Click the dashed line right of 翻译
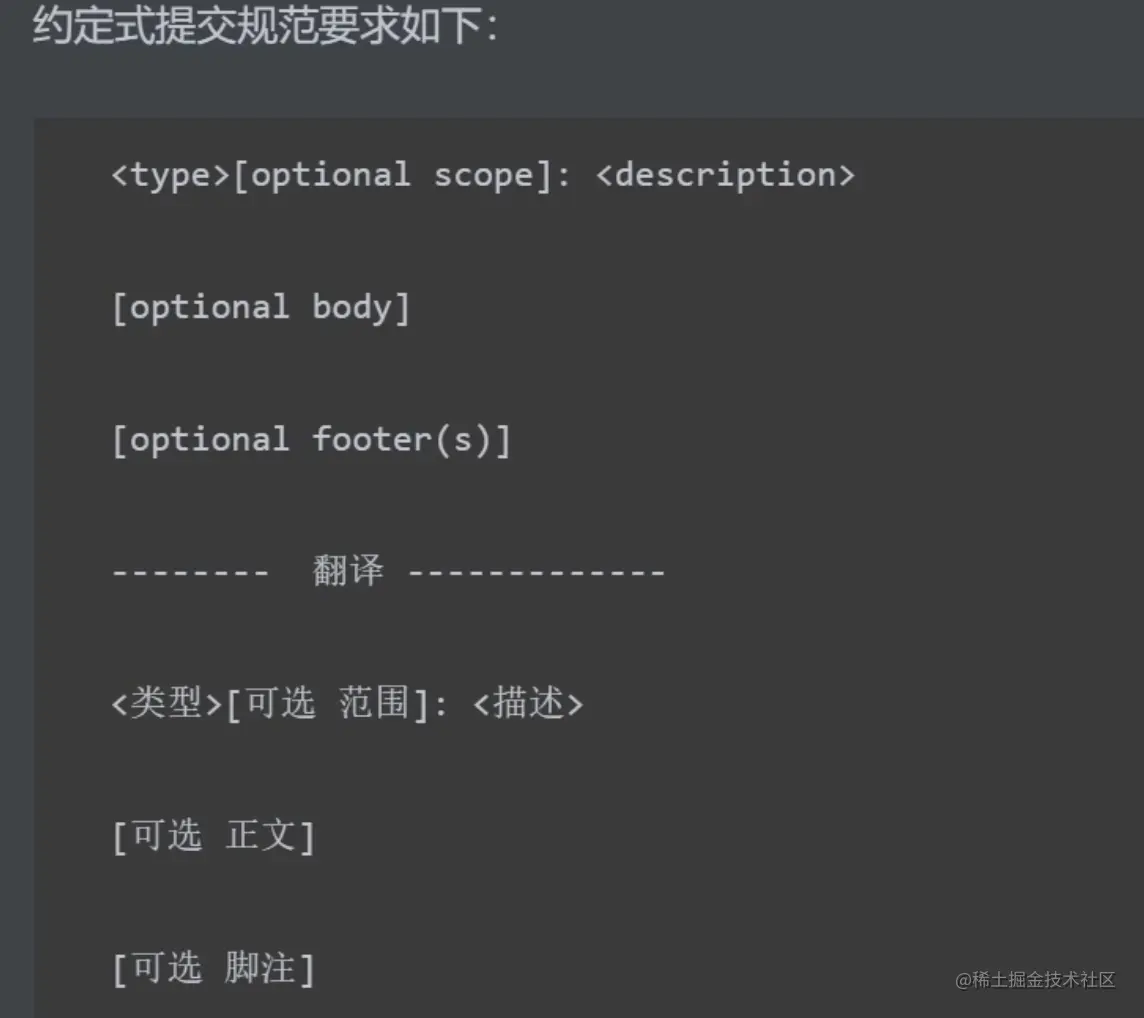This screenshot has width=1144, height=1018. (537, 572)
